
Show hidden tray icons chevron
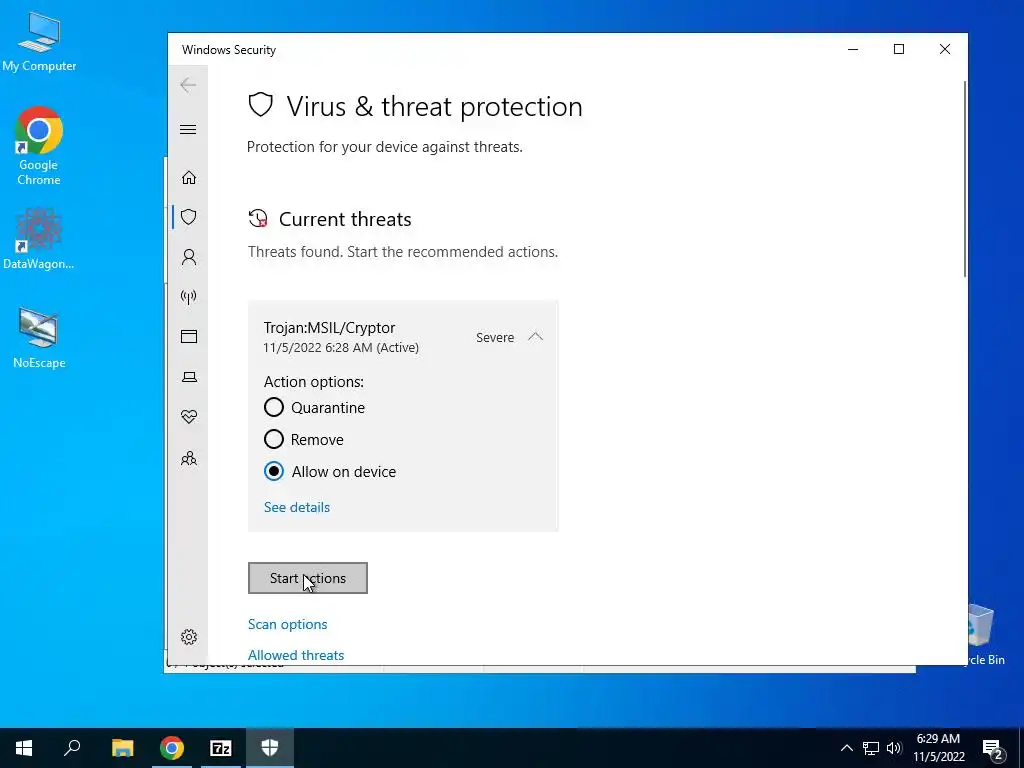point(846,748)
